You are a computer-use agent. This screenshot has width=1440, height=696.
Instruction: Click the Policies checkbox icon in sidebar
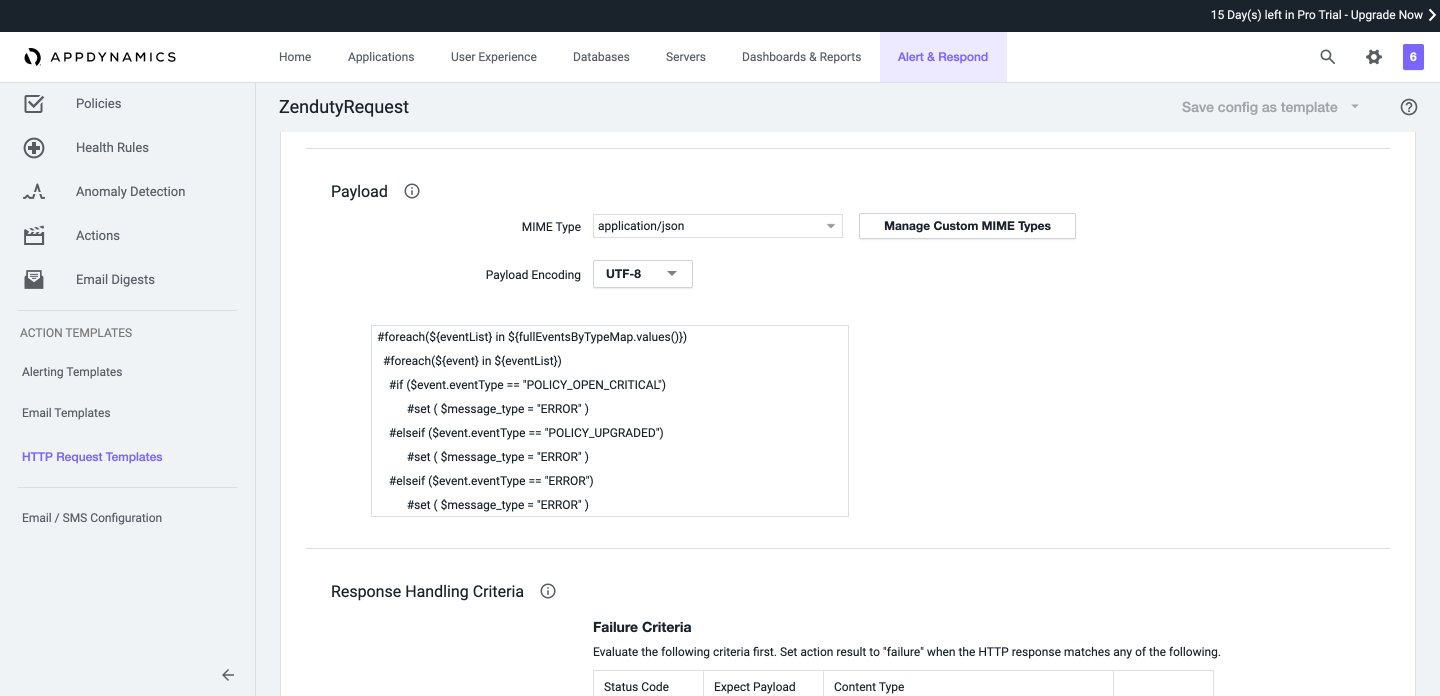(x=34, y=104)
